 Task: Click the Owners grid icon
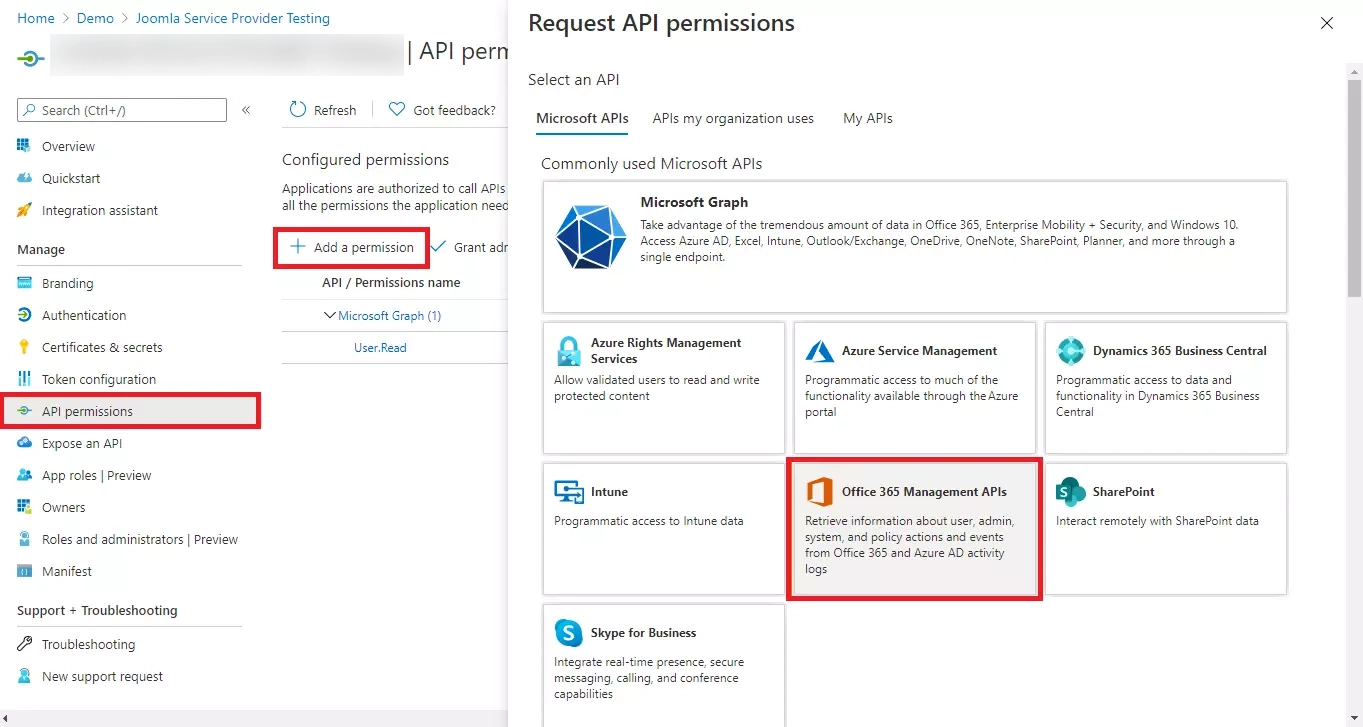tap(24, 507)
